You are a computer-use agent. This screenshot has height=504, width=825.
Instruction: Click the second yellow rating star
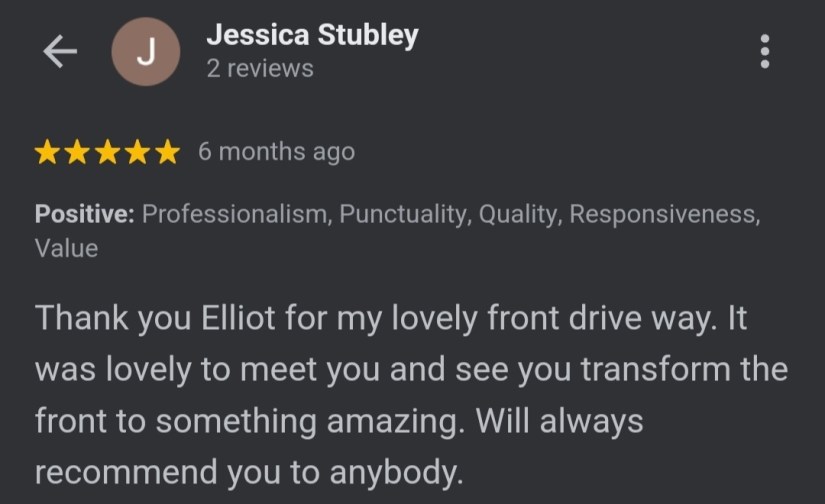[77, 152]
